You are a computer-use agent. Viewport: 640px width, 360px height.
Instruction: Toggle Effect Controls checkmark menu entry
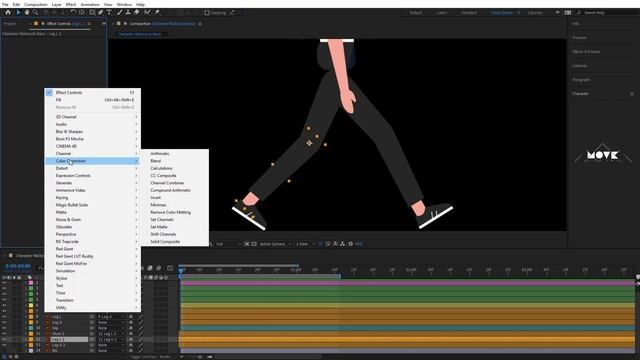point(93,93)
